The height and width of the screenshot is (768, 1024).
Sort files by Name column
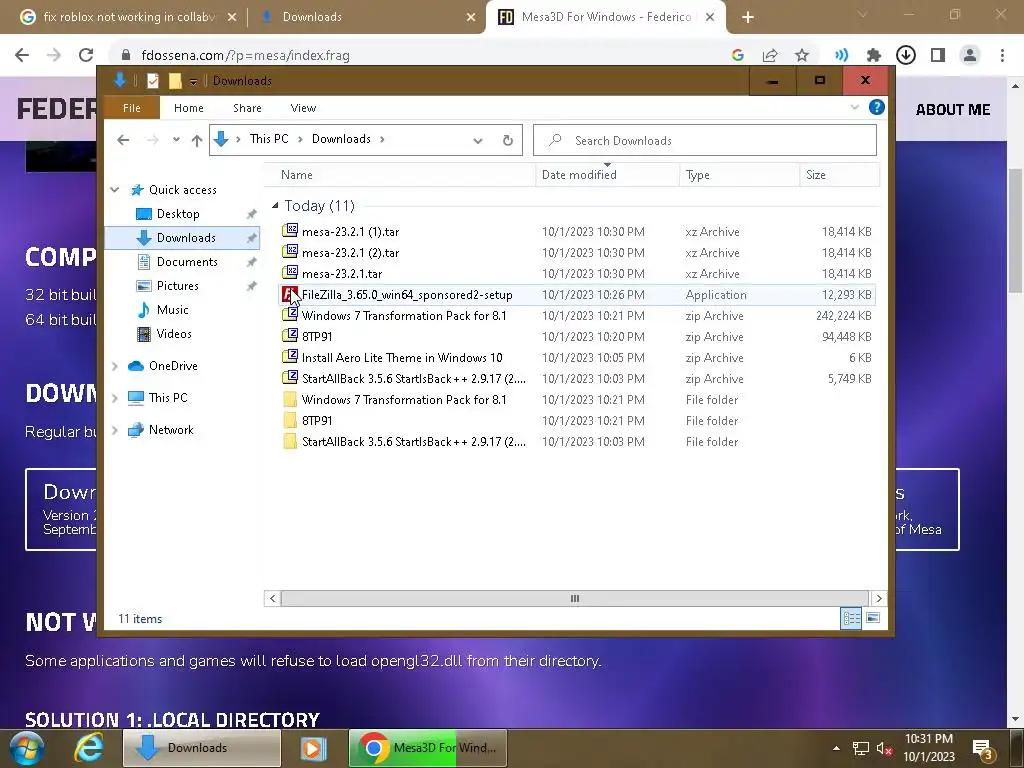coord(400,175)
